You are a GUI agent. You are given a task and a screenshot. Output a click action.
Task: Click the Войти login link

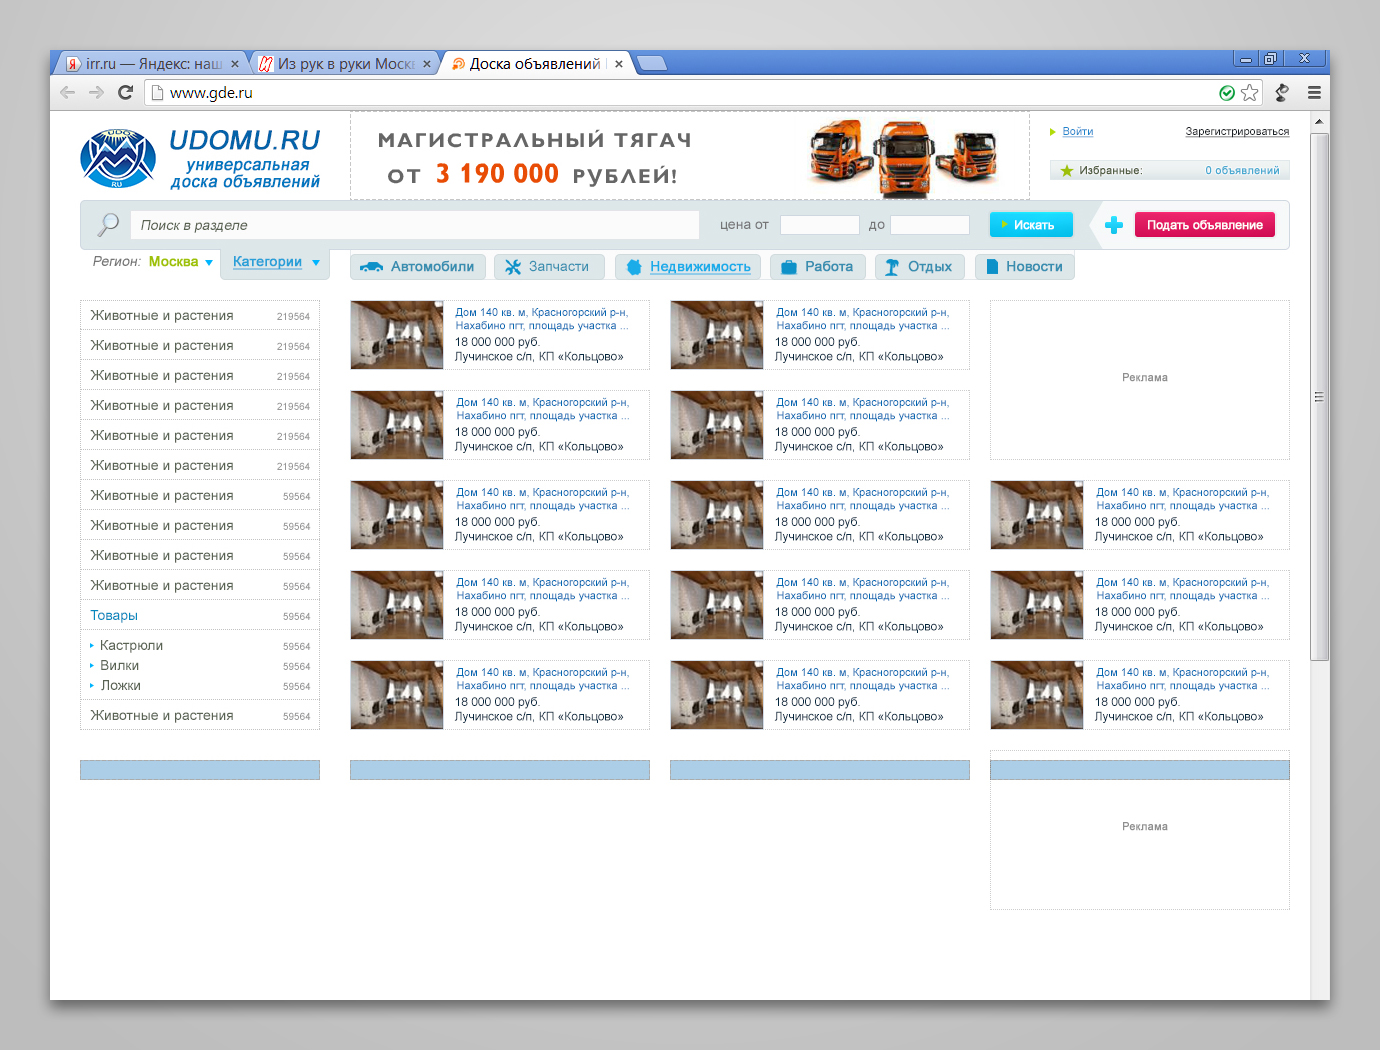click(x=1078, y=132)
